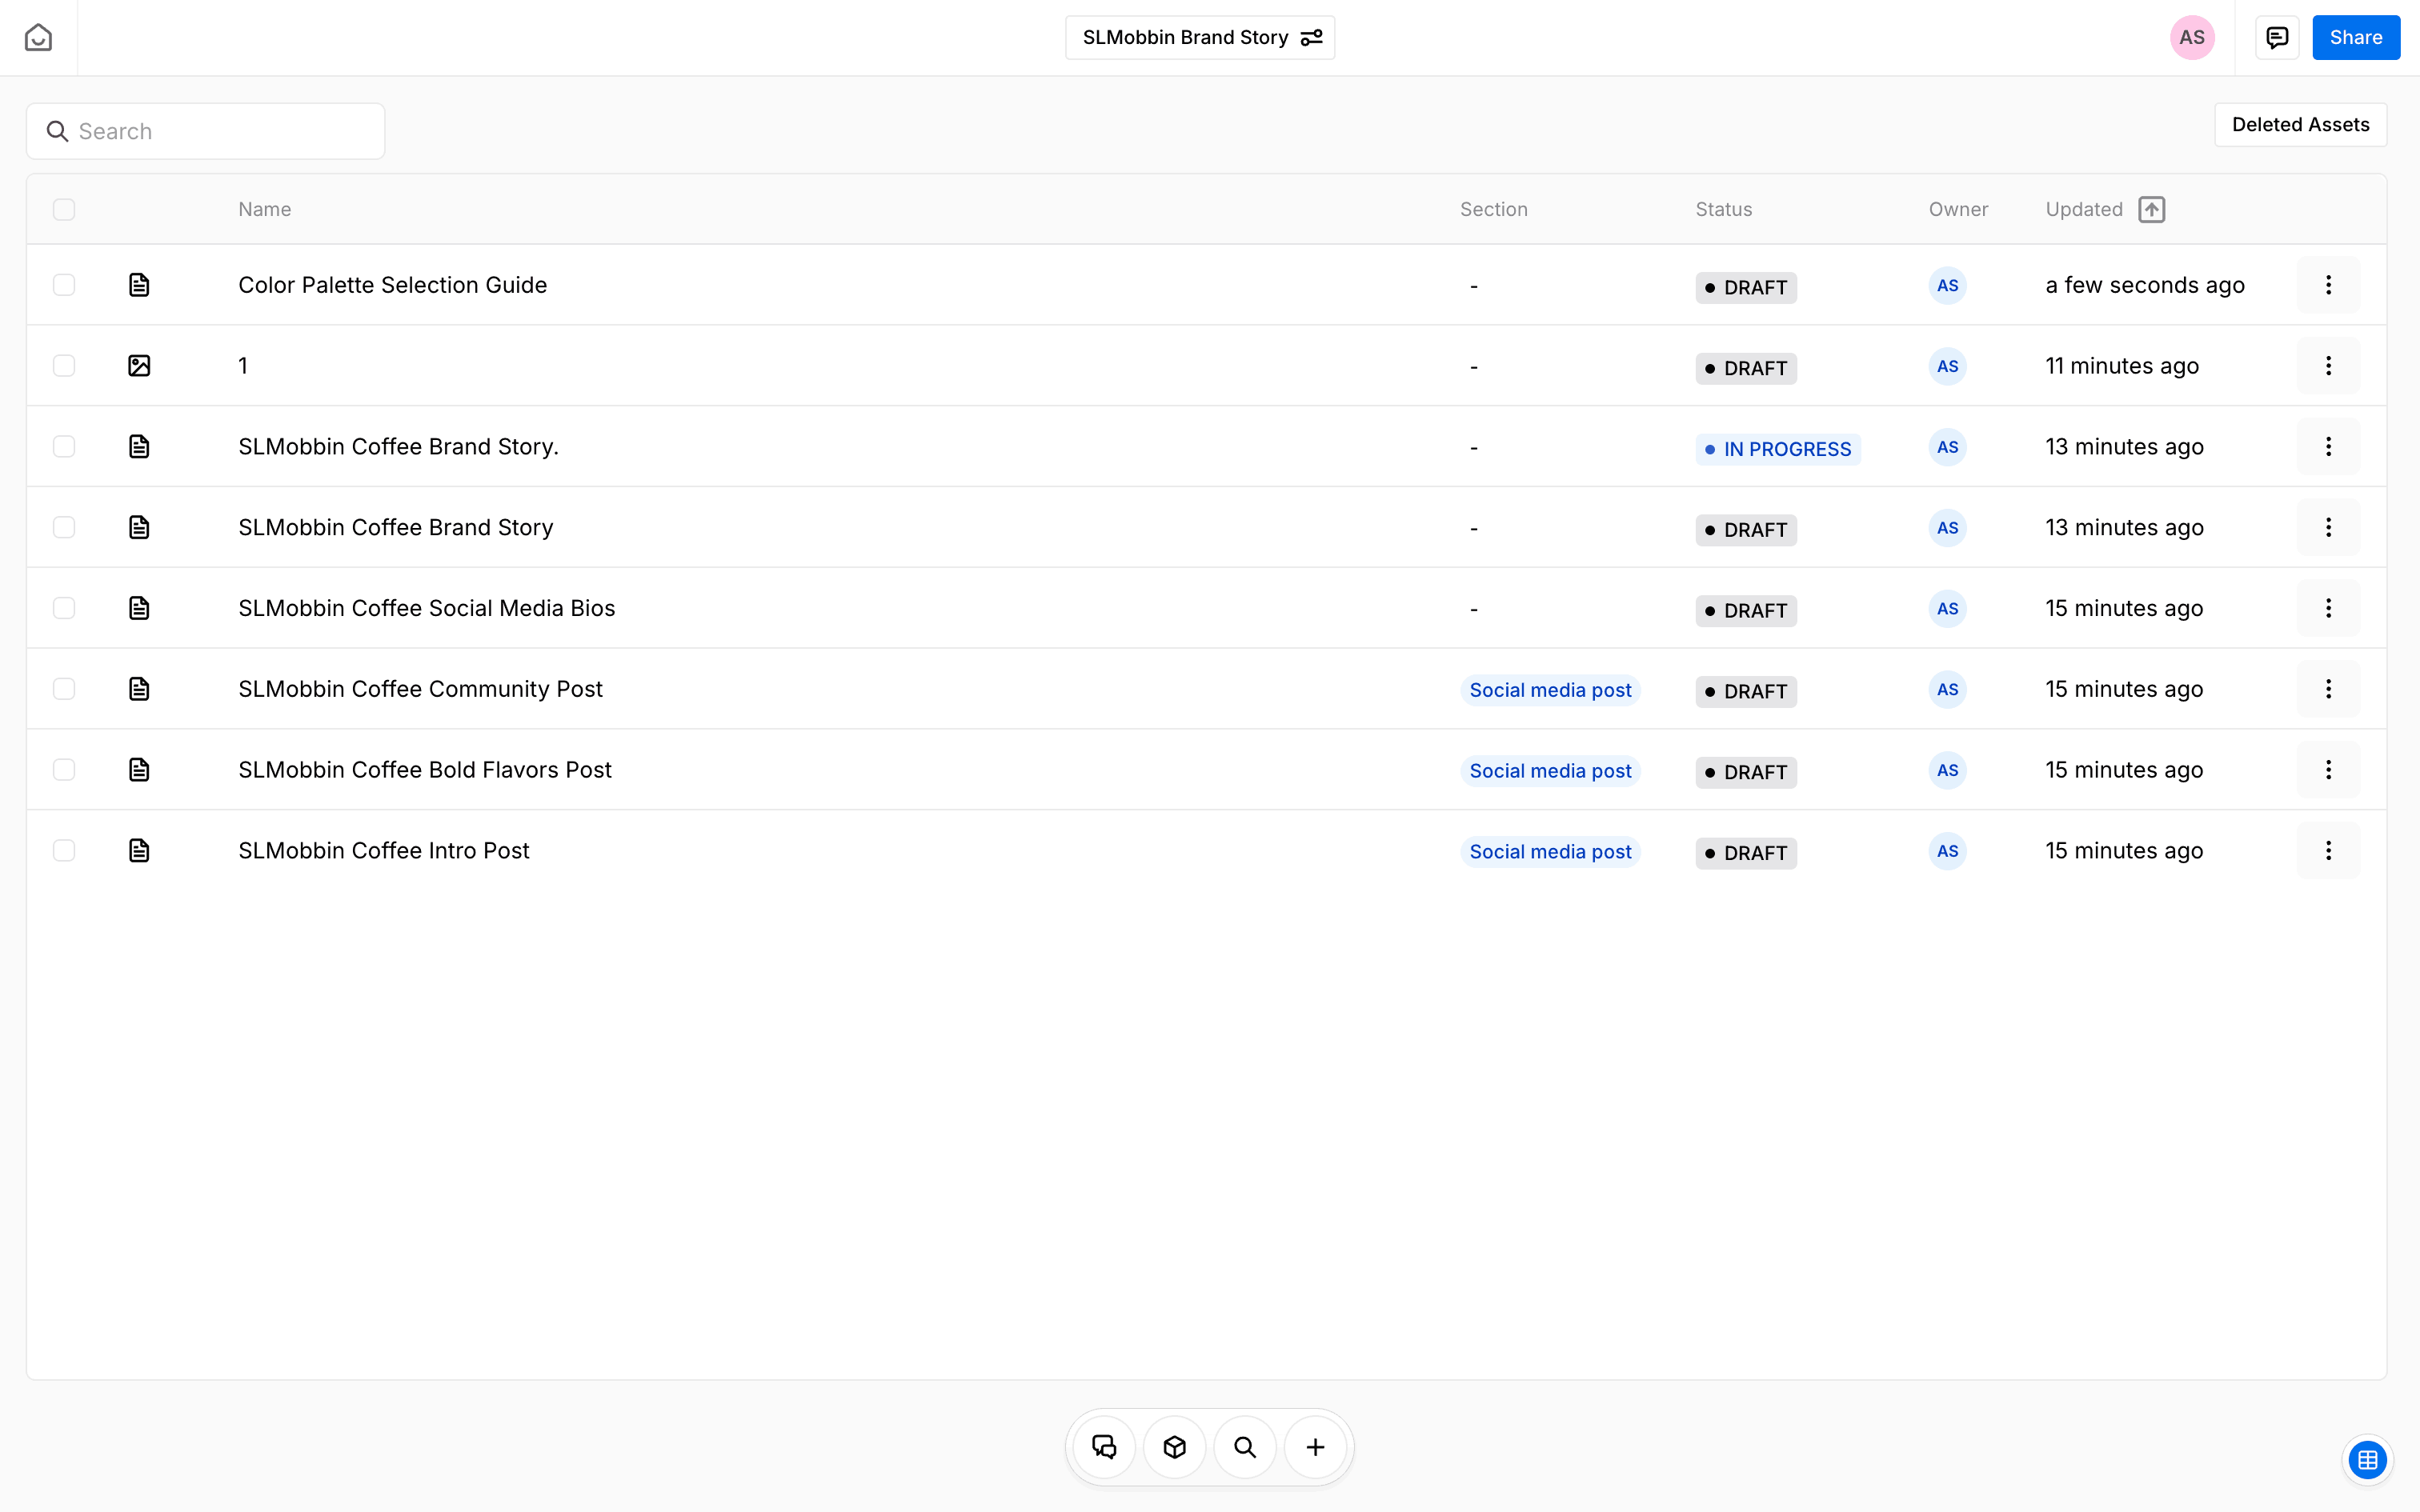Select checkbox for Color Palette Selection Guide
The height and width of the screenshot is (1512, 2420).
tap(64, 285)
